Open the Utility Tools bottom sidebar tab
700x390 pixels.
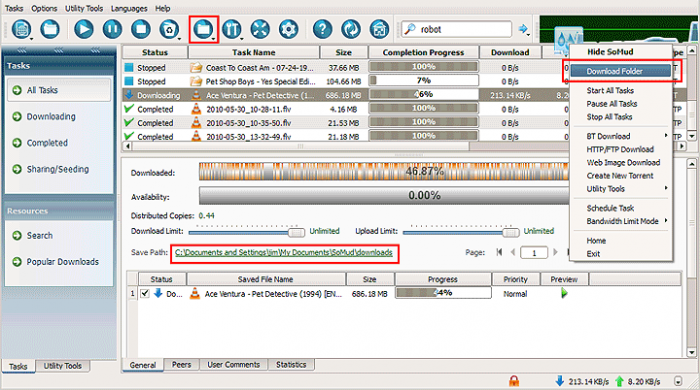(x=62, y=366)
